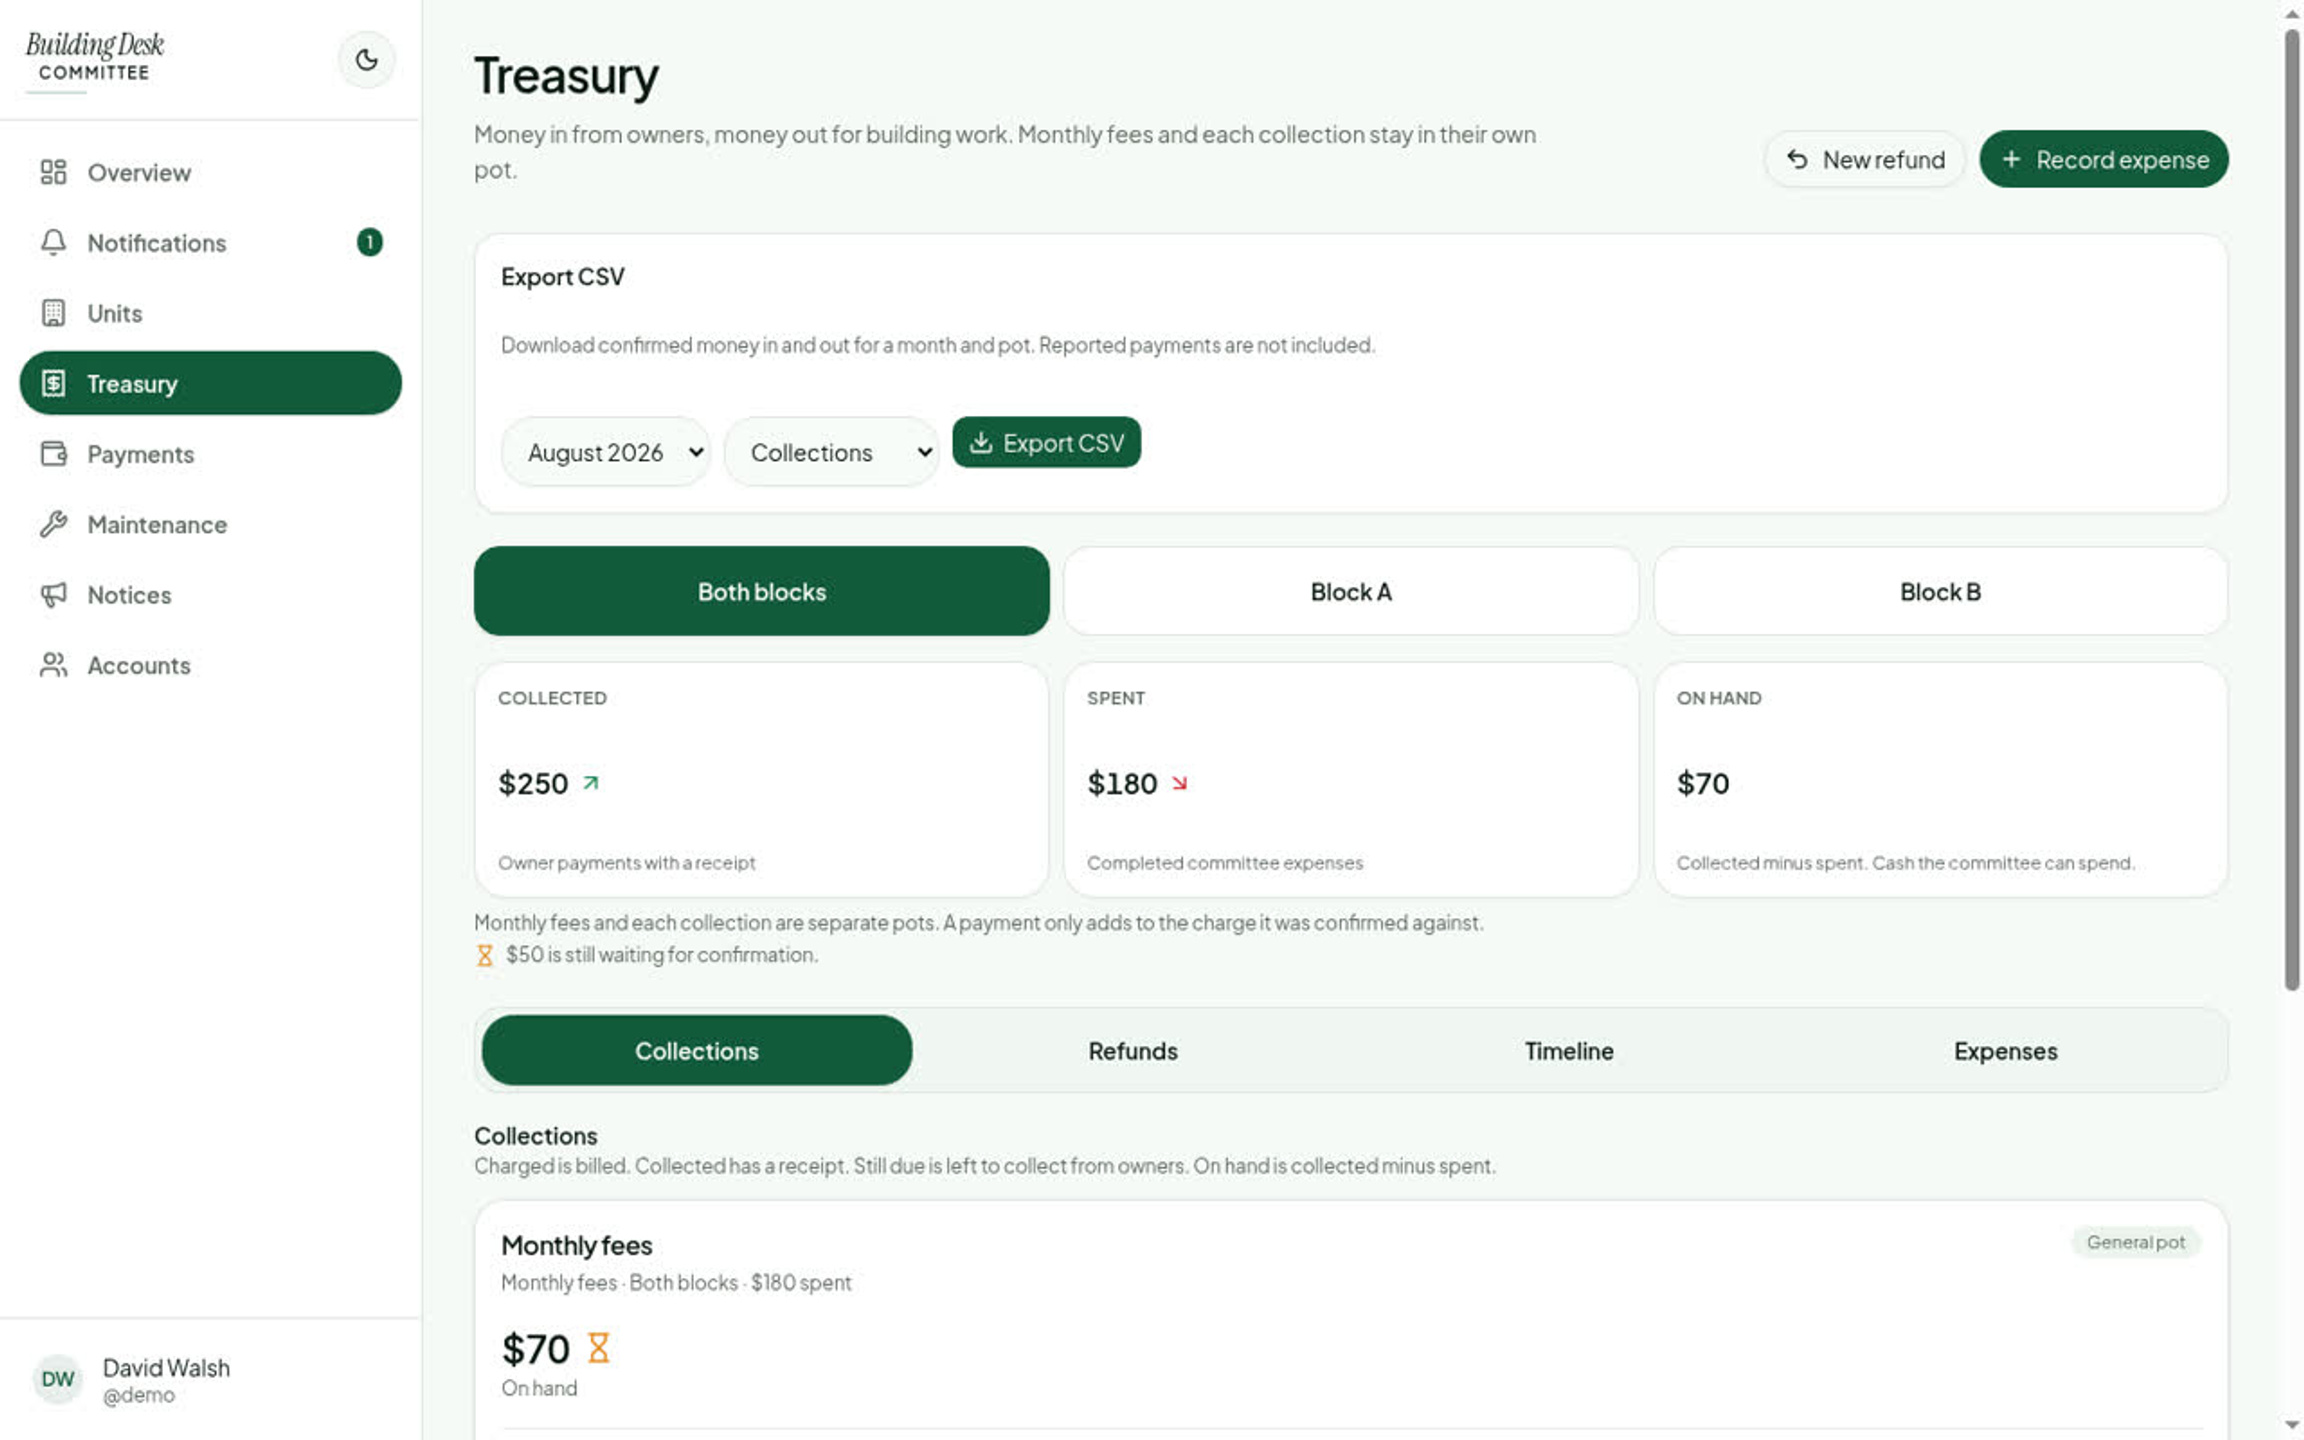This screenshot has height=1440, width=2304.
Task: Toggle dark mode moon icon
Action: [366, 60]
